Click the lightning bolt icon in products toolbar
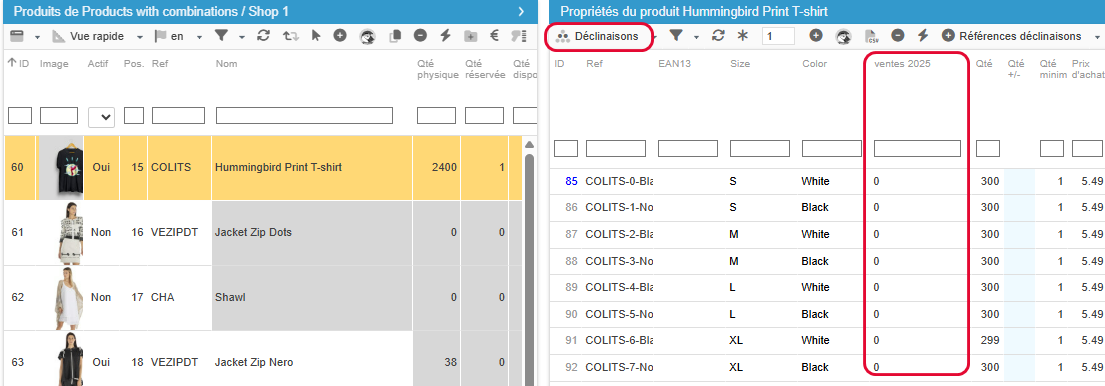Image resolution: width=1105 pixels, height=386 pixels. [445, 36]
